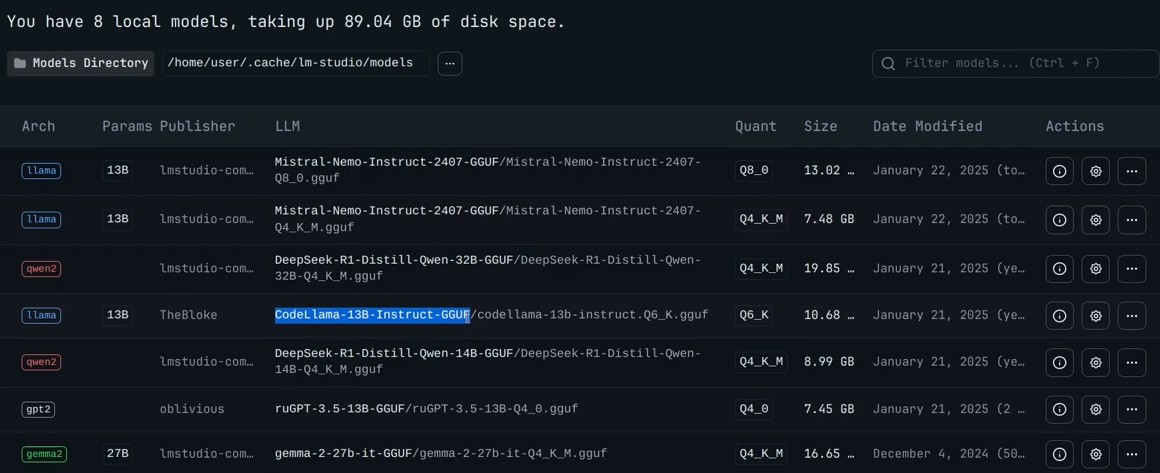Viewport: 1160px width, 473px height.
Task: Open more actions for Mistral-Nemo Q8_0 model
Action: point(1131,171)
